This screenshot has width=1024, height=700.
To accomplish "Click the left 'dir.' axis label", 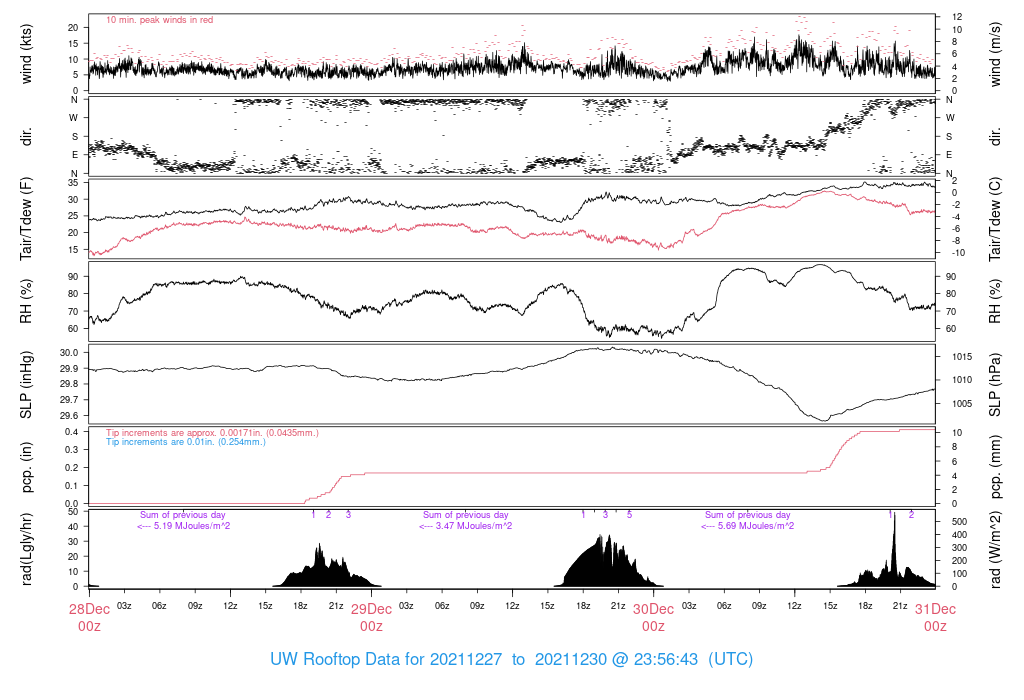I will point(26,136).
